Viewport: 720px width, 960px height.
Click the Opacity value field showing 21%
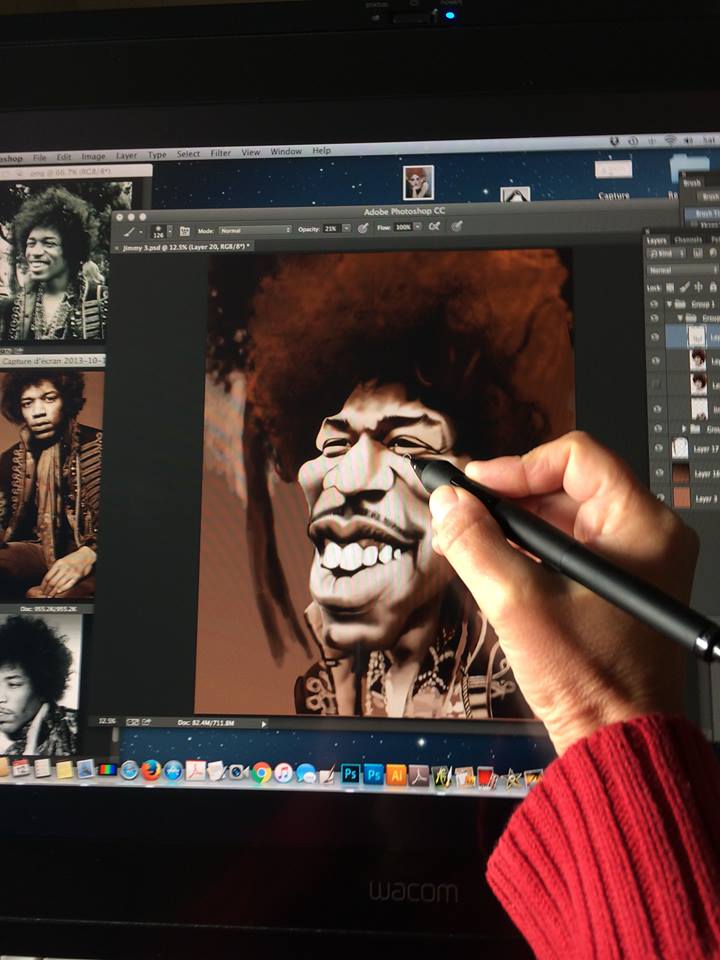point(331,228)
